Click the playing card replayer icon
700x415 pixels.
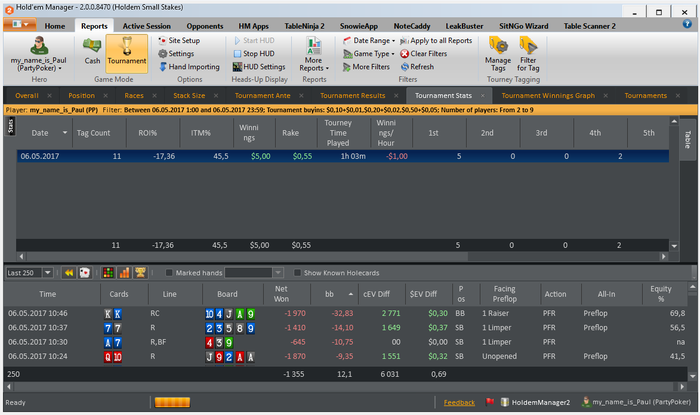(x=84, y=273)
